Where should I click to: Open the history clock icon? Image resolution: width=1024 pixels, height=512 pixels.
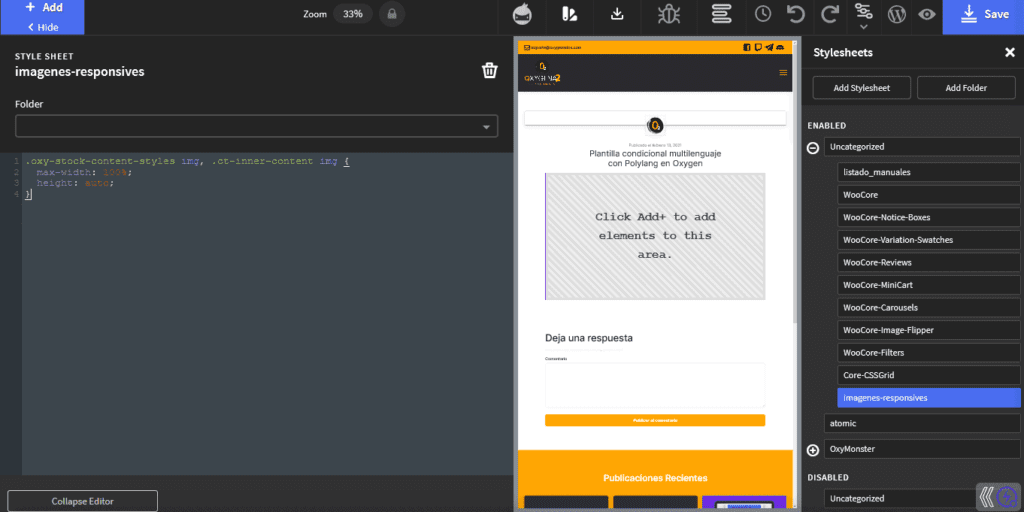pyautogui.click(x=763, y=14)
